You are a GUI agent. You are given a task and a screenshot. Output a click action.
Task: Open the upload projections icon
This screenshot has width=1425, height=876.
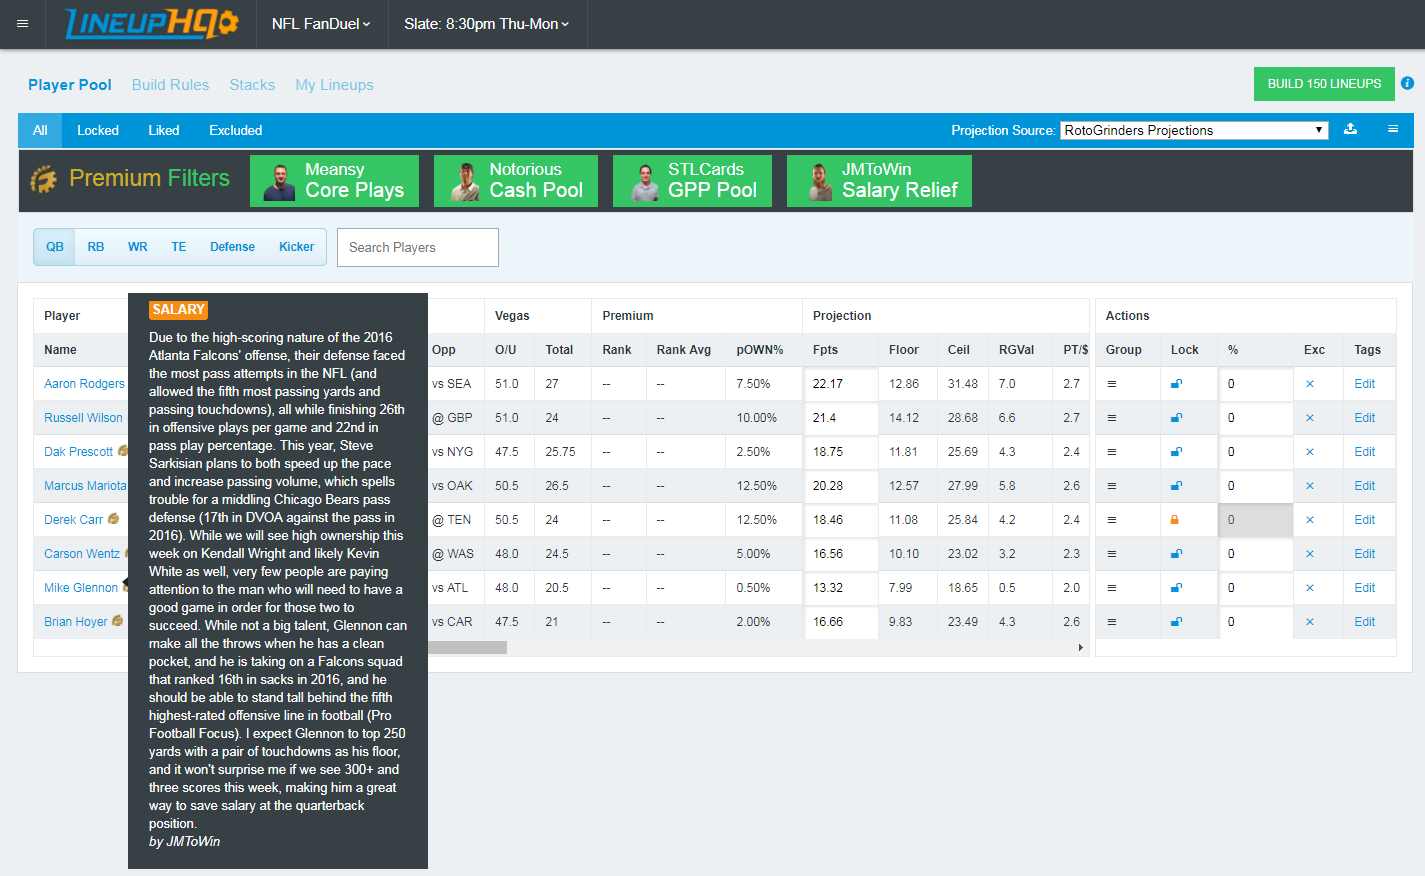tap(1351, 130)
